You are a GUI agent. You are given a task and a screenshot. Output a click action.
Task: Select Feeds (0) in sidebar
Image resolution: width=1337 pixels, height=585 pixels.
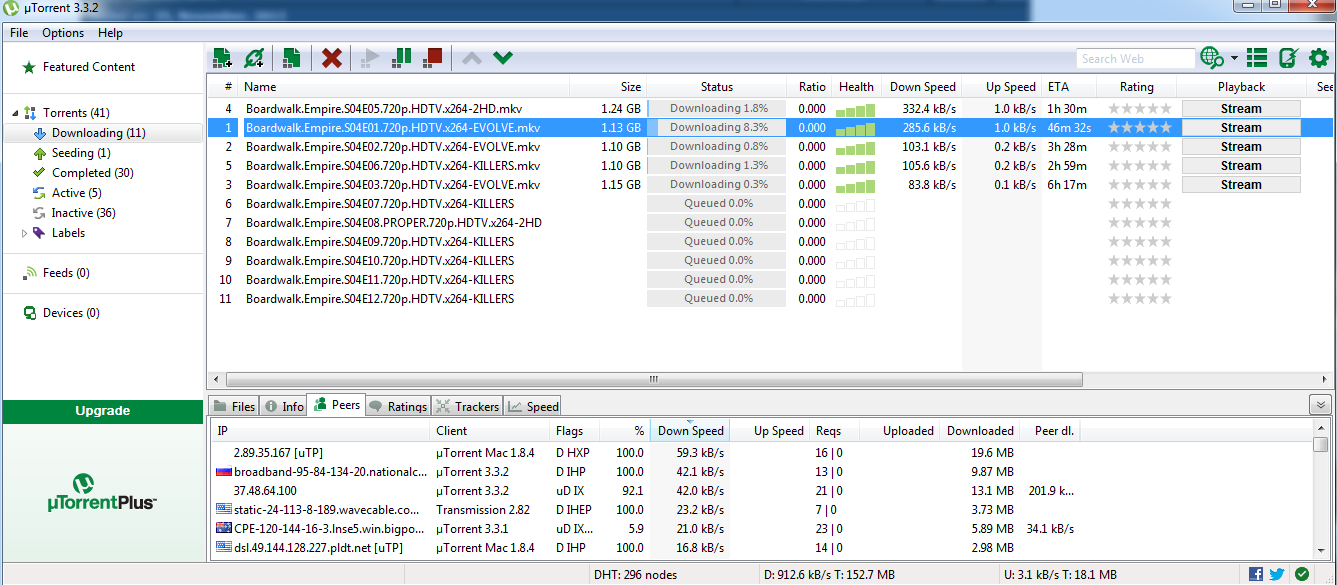(x=66, y=273)
